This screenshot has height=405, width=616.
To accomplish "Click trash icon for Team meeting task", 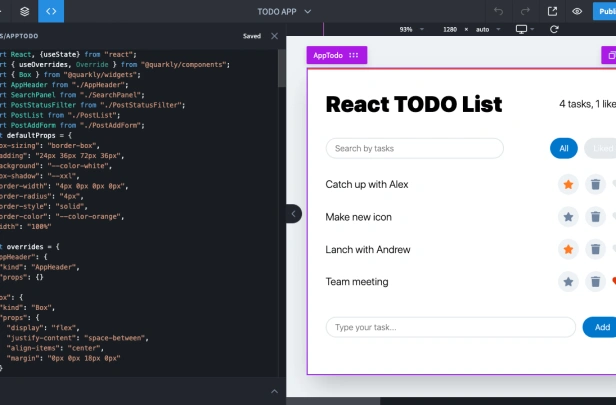I will coord(596,282).
